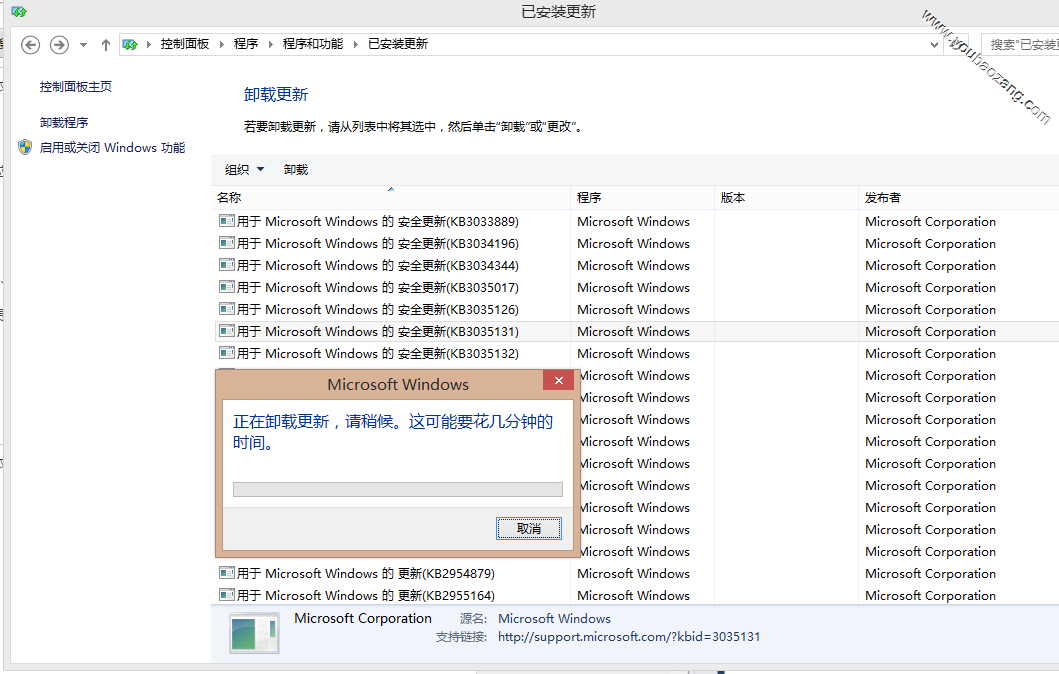
Task: Click the icon of update KB3035132
Action: coord(227,353)
